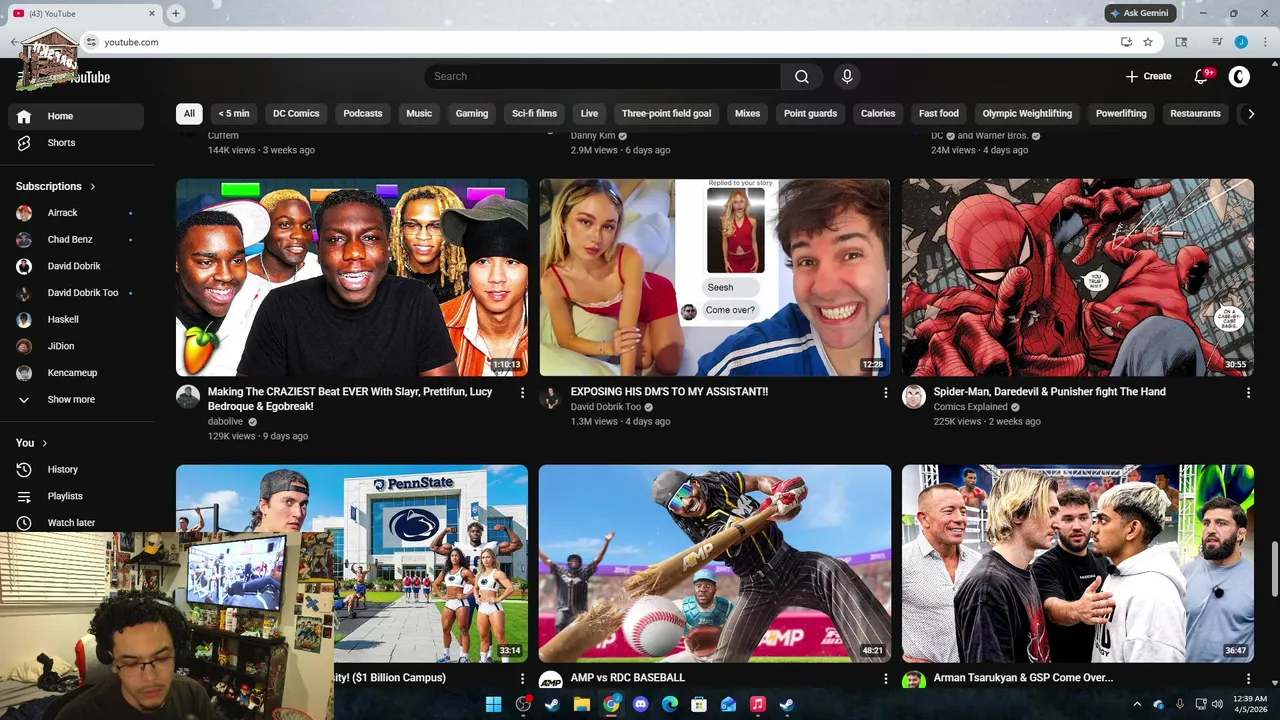Open JiDion subscription channel
This screenshot has width=1280, height=720.
(76, 346)
